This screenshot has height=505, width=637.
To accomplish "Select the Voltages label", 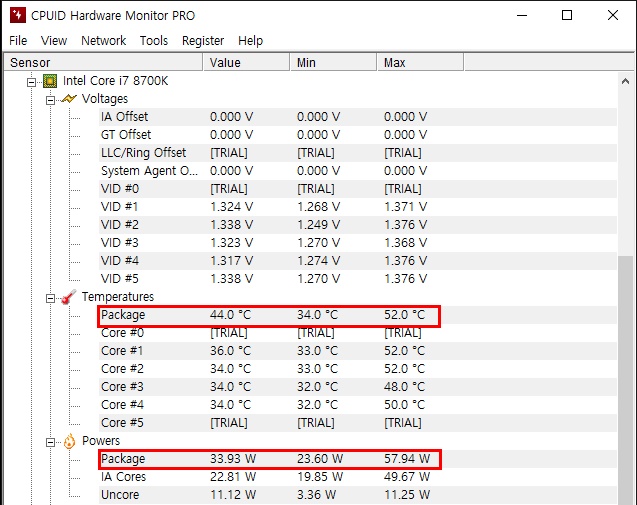I will [x=105, y=99].
